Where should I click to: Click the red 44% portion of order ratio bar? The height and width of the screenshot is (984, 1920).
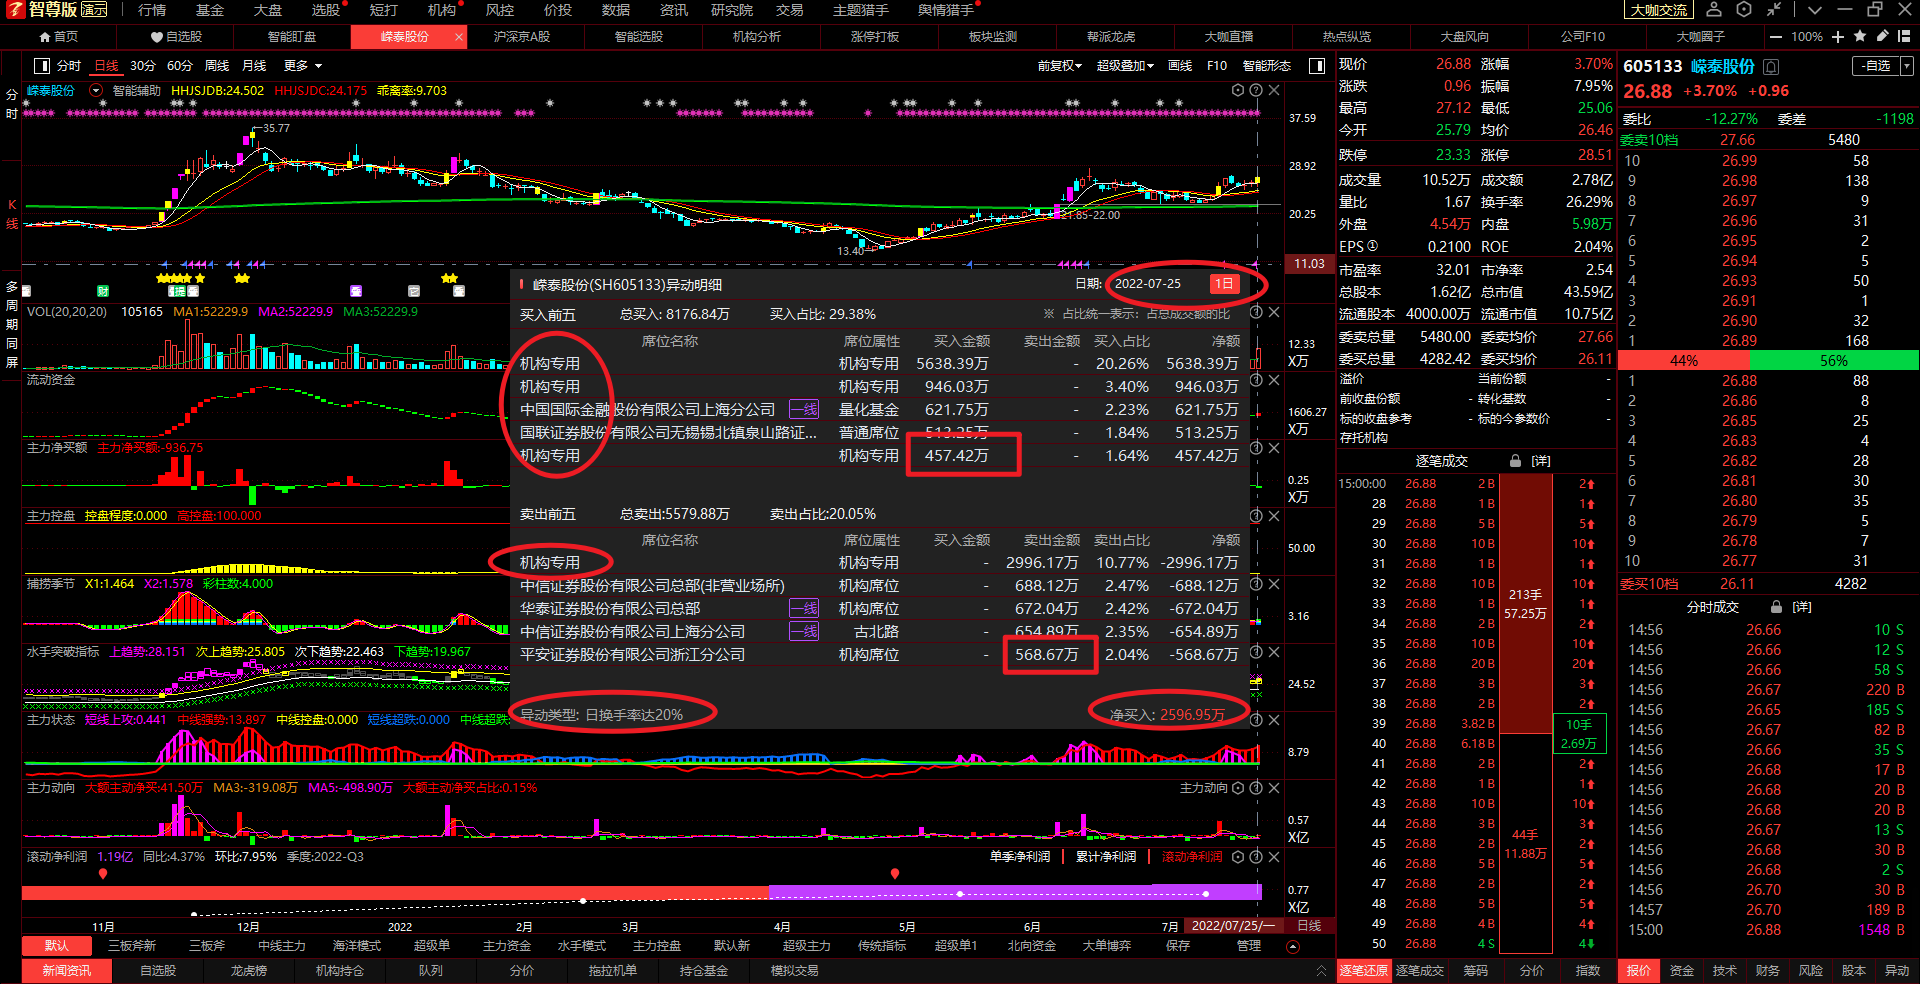[1684, 360]
